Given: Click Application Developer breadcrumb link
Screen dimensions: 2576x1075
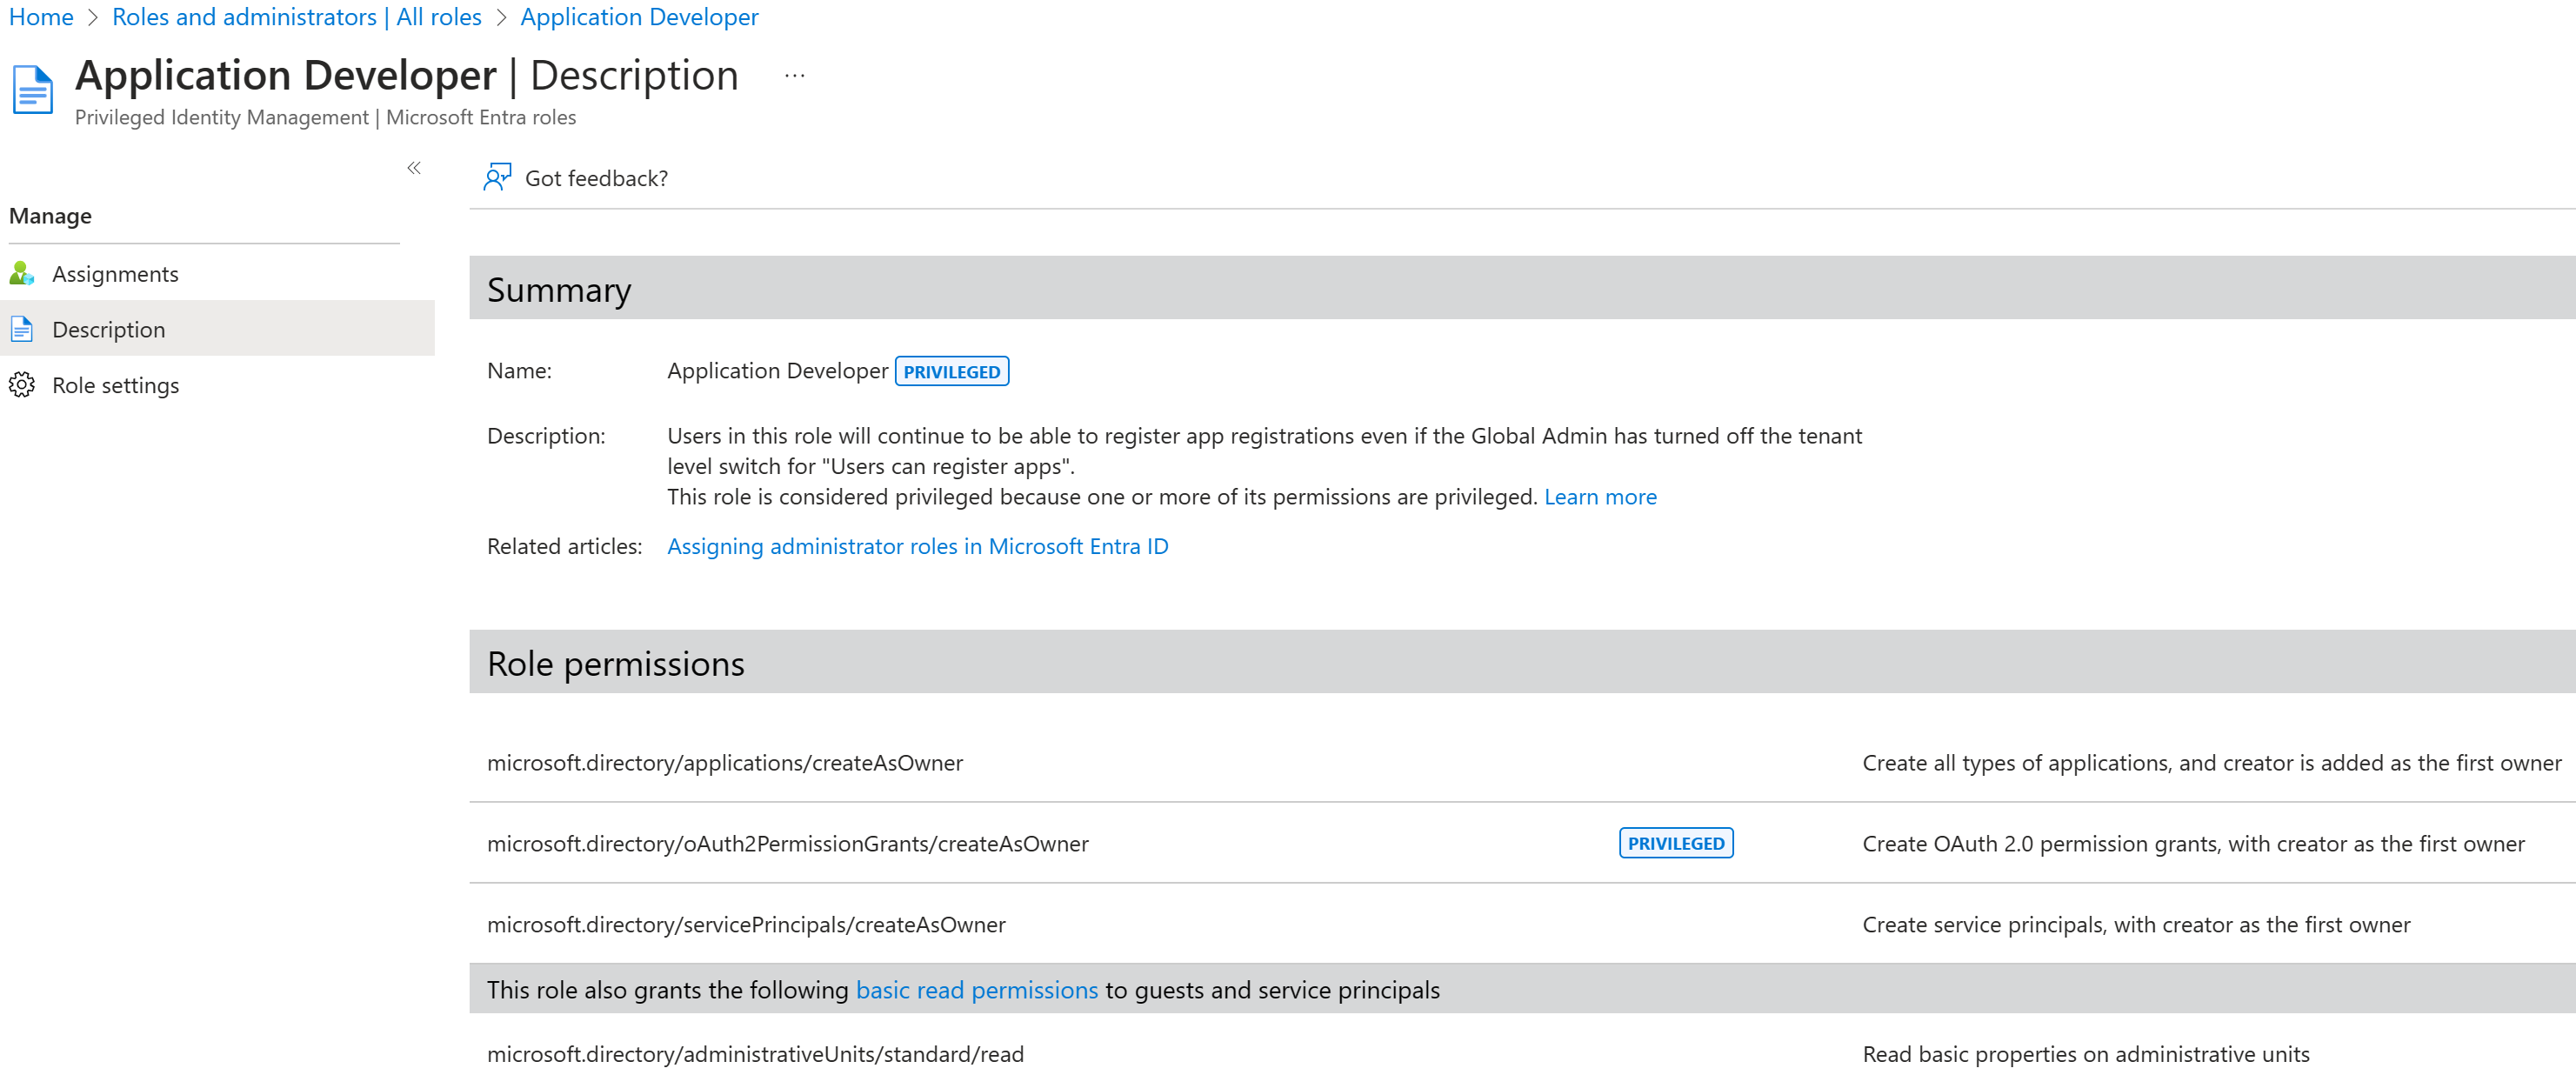Looking at the screenshot, I should pos(639,17).
